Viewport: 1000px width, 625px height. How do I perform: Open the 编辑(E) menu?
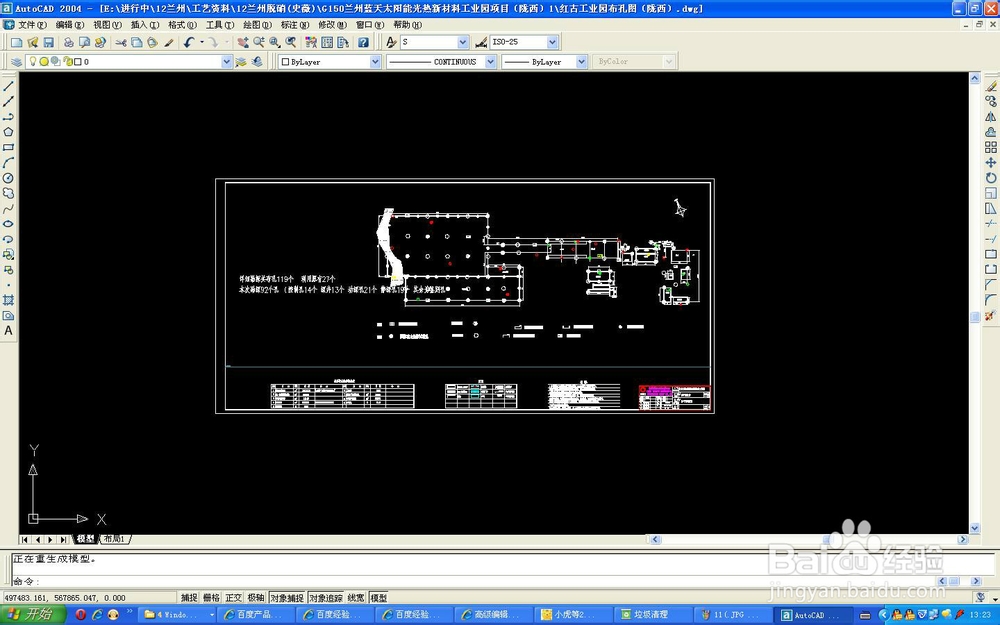tap(70, 25)
